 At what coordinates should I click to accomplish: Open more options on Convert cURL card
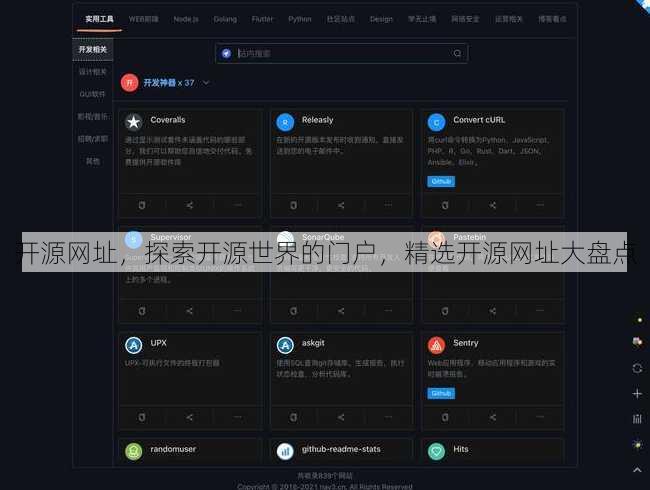coord(540,205)
